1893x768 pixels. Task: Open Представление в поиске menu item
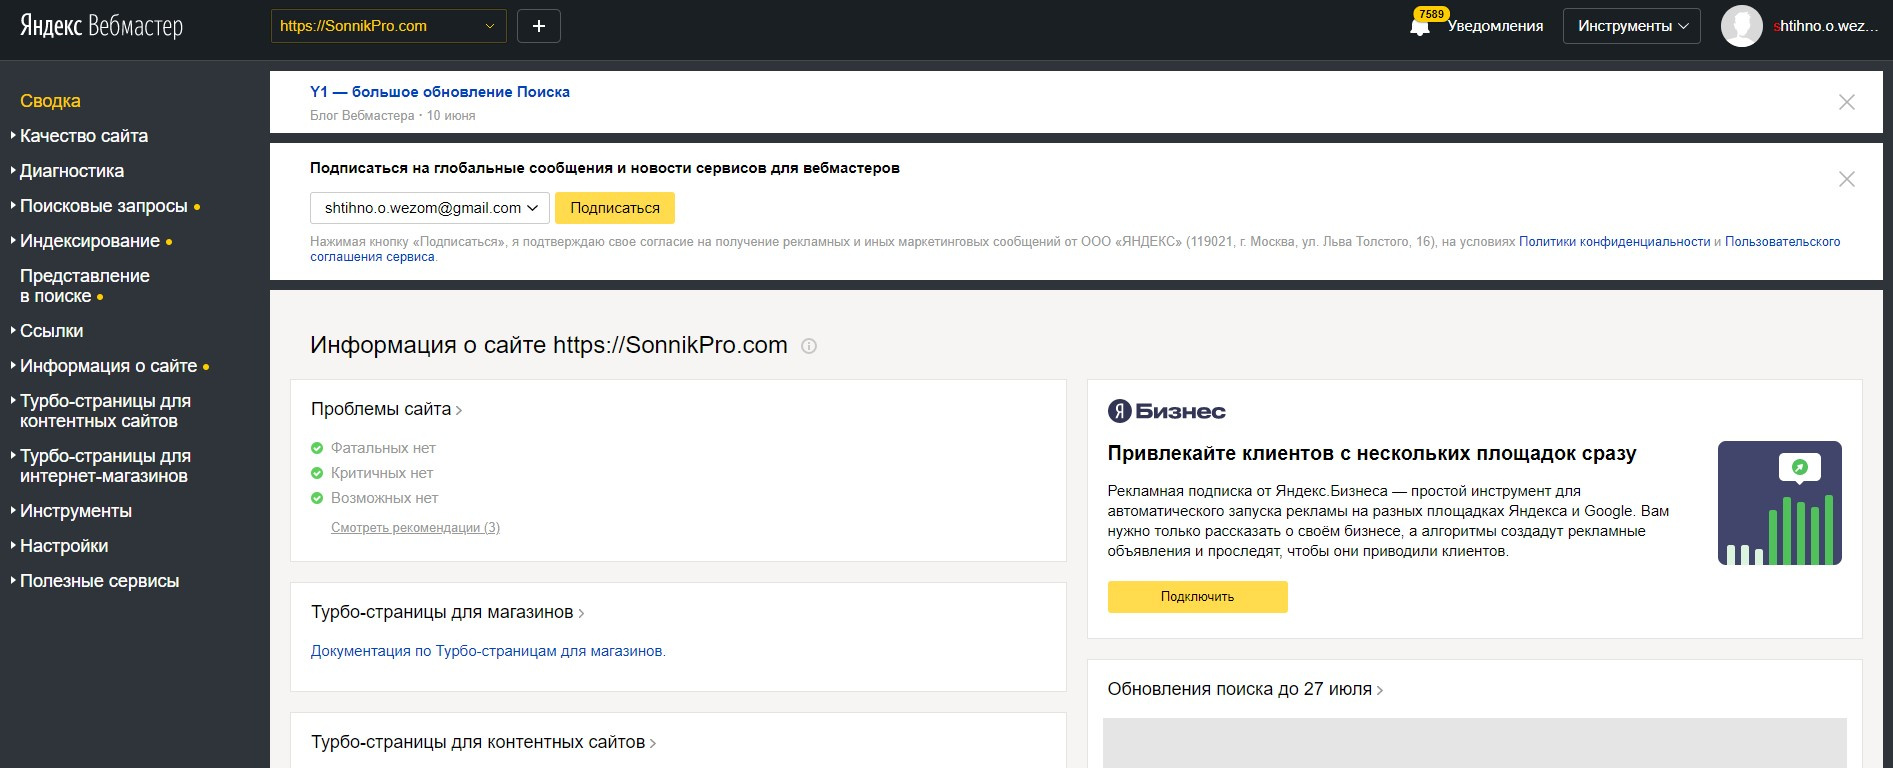85,286
